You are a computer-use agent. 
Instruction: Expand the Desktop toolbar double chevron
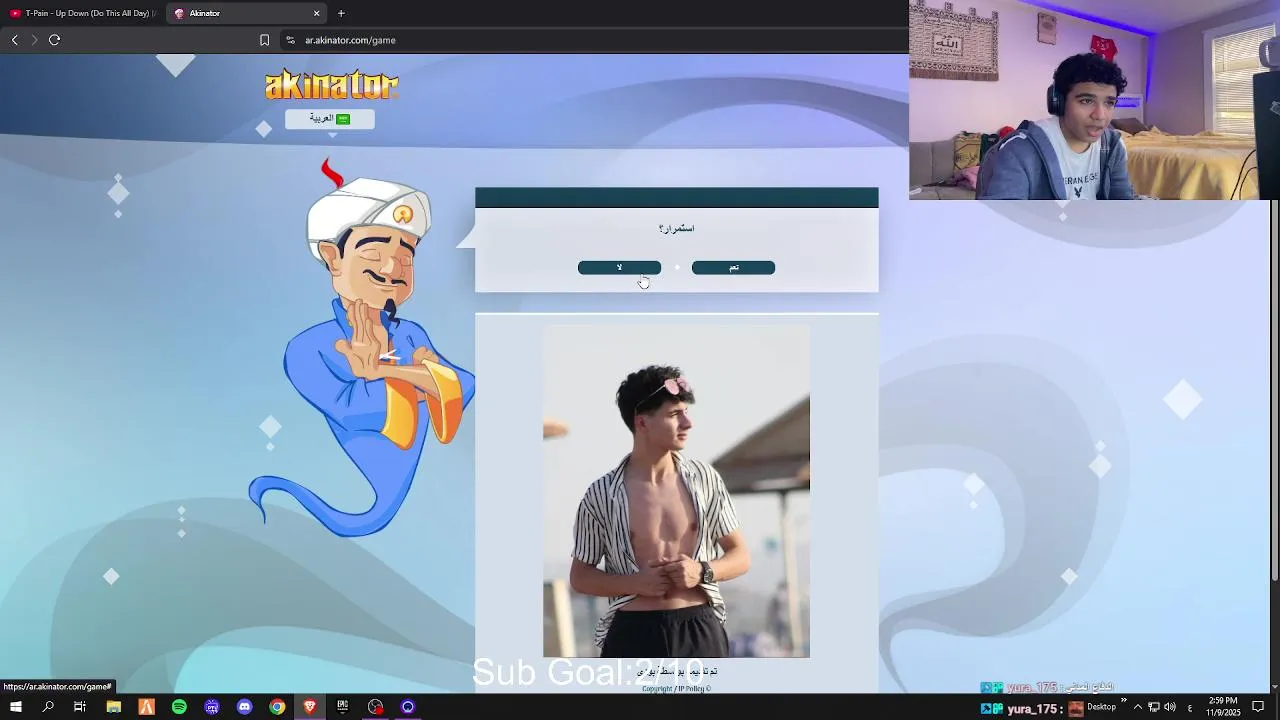[1124, 701]
